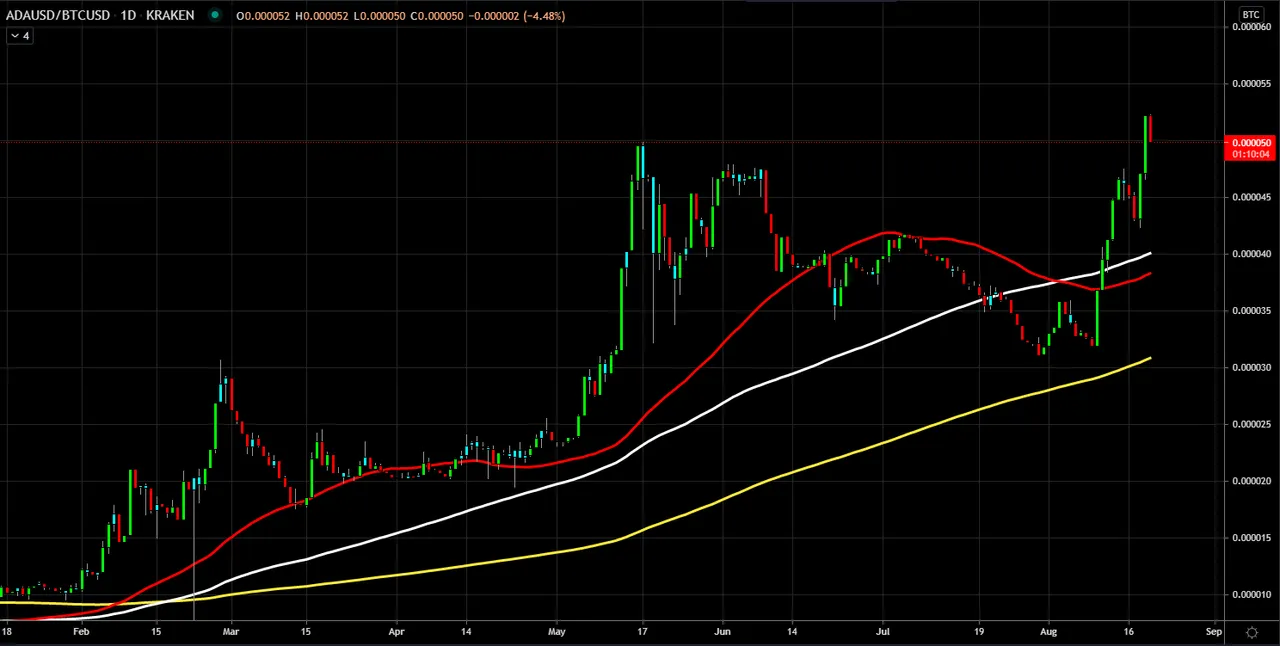Click 0.000010 on the price axis
The image size is (1280, 646).
point(1251,595)
